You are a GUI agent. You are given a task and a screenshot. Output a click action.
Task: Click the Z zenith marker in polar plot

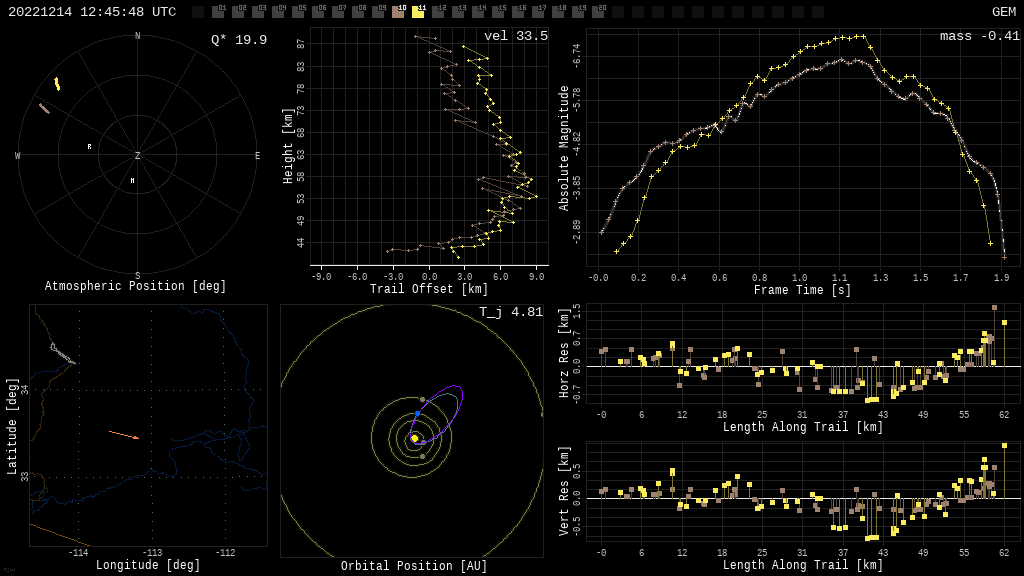click(x=138, y=156)
